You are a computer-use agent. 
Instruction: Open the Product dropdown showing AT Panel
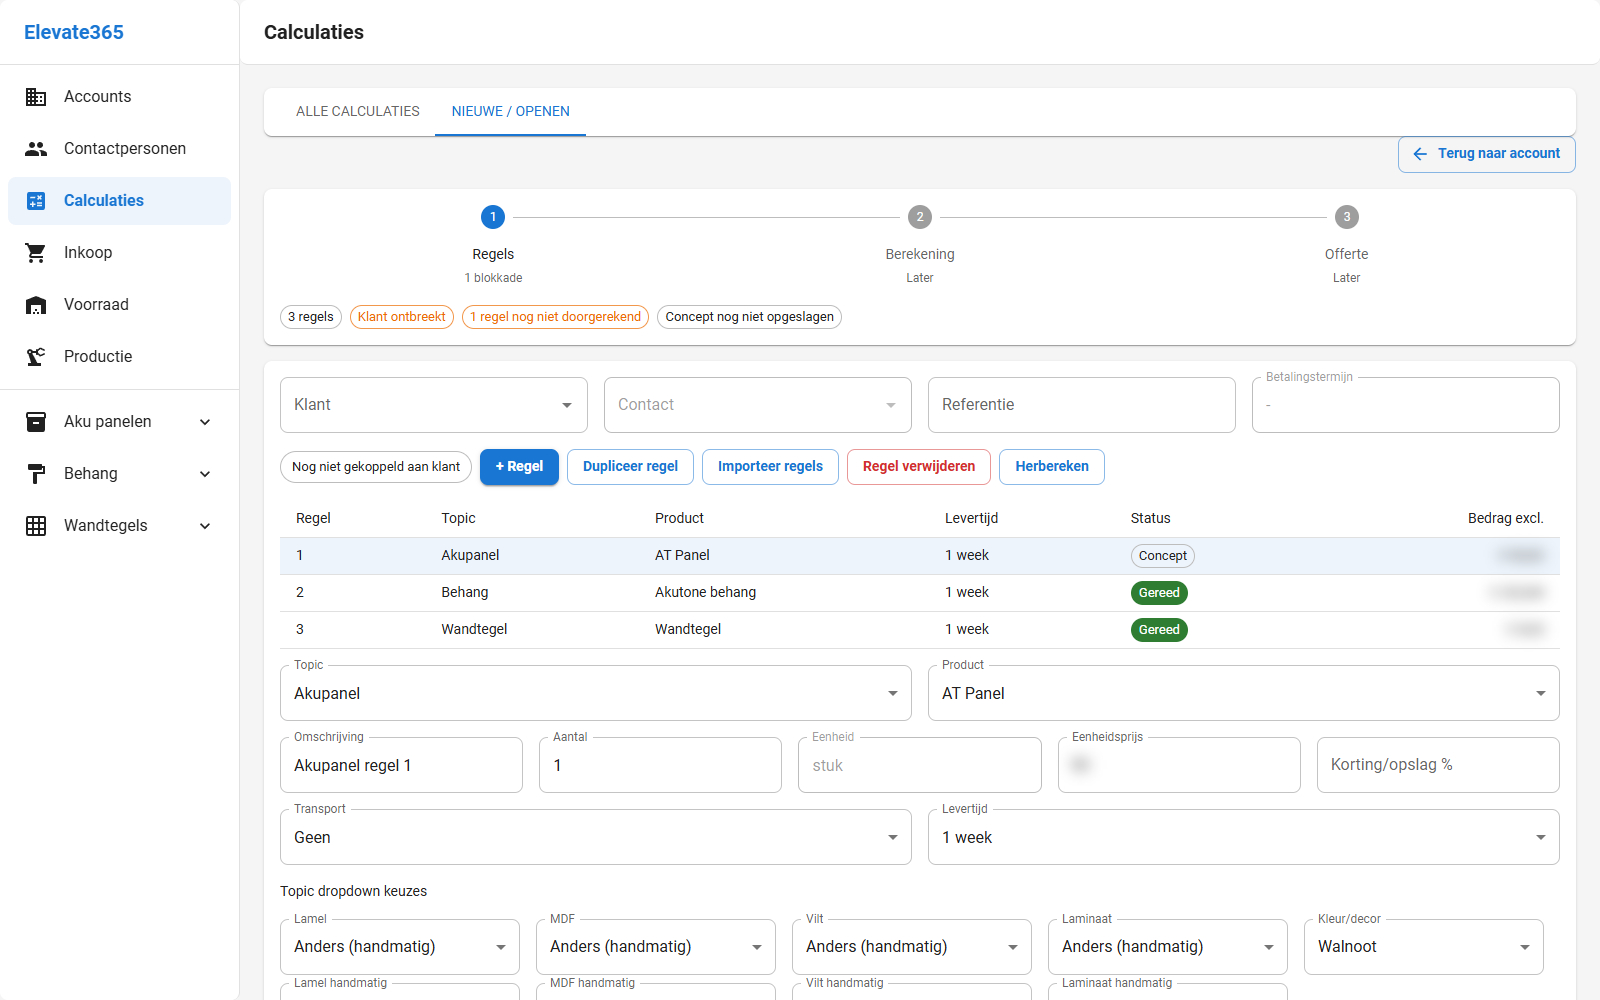click(1244, 693)
